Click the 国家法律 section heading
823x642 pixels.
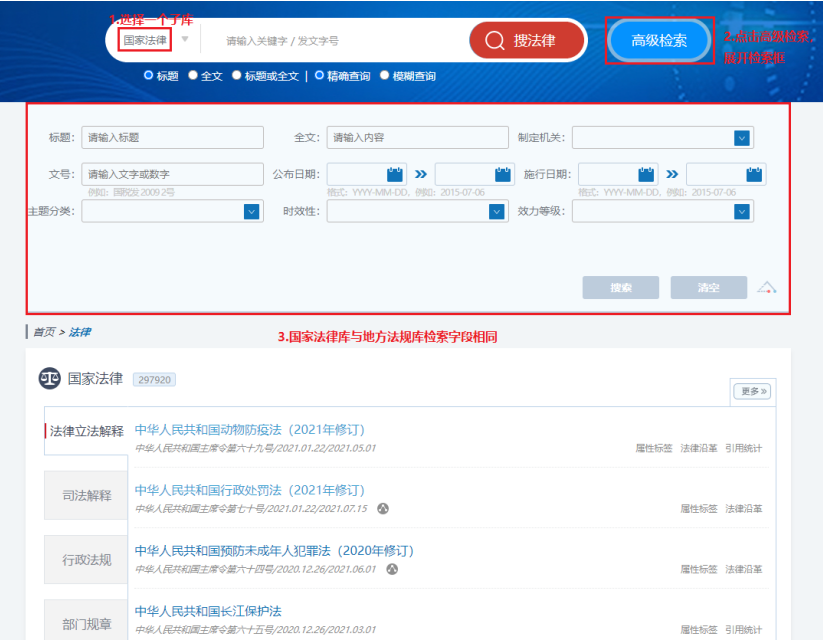pyautogui.click(x=95, y=378)
